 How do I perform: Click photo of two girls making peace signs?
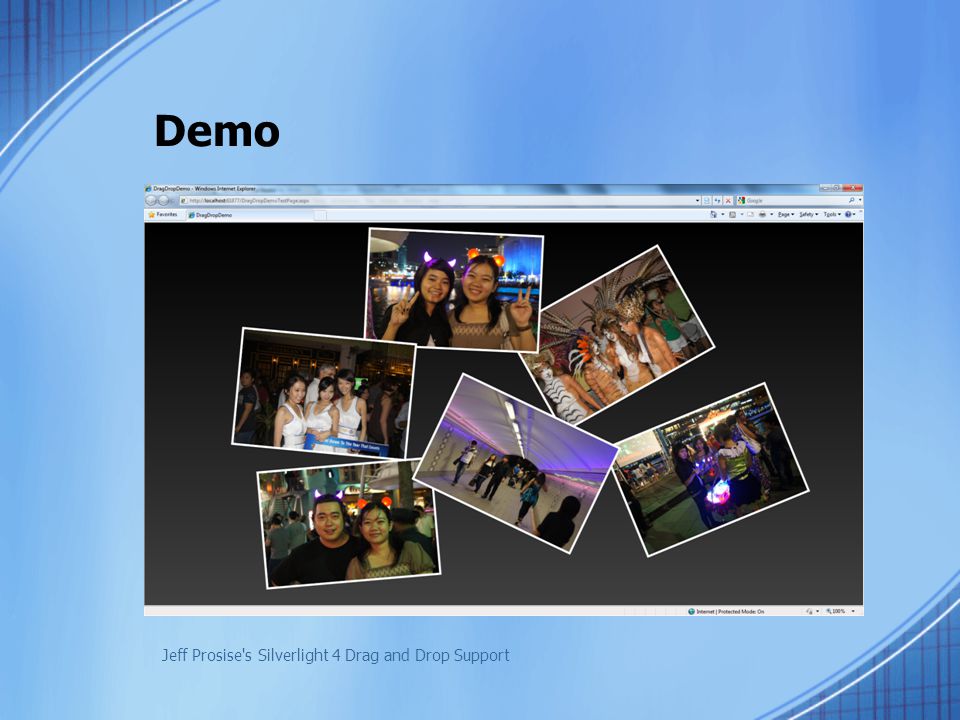(454, 290)
